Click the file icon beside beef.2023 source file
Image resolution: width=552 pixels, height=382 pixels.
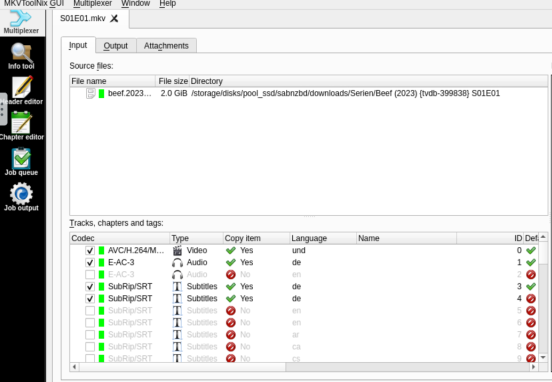[91, 93]
